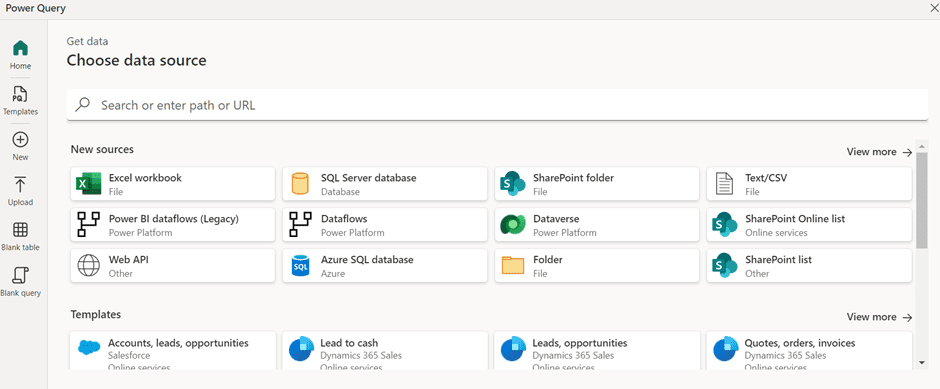Screen dimensions: 940x389
Task: Select the SharePoint Online list label
Action: tap(795, 219)
